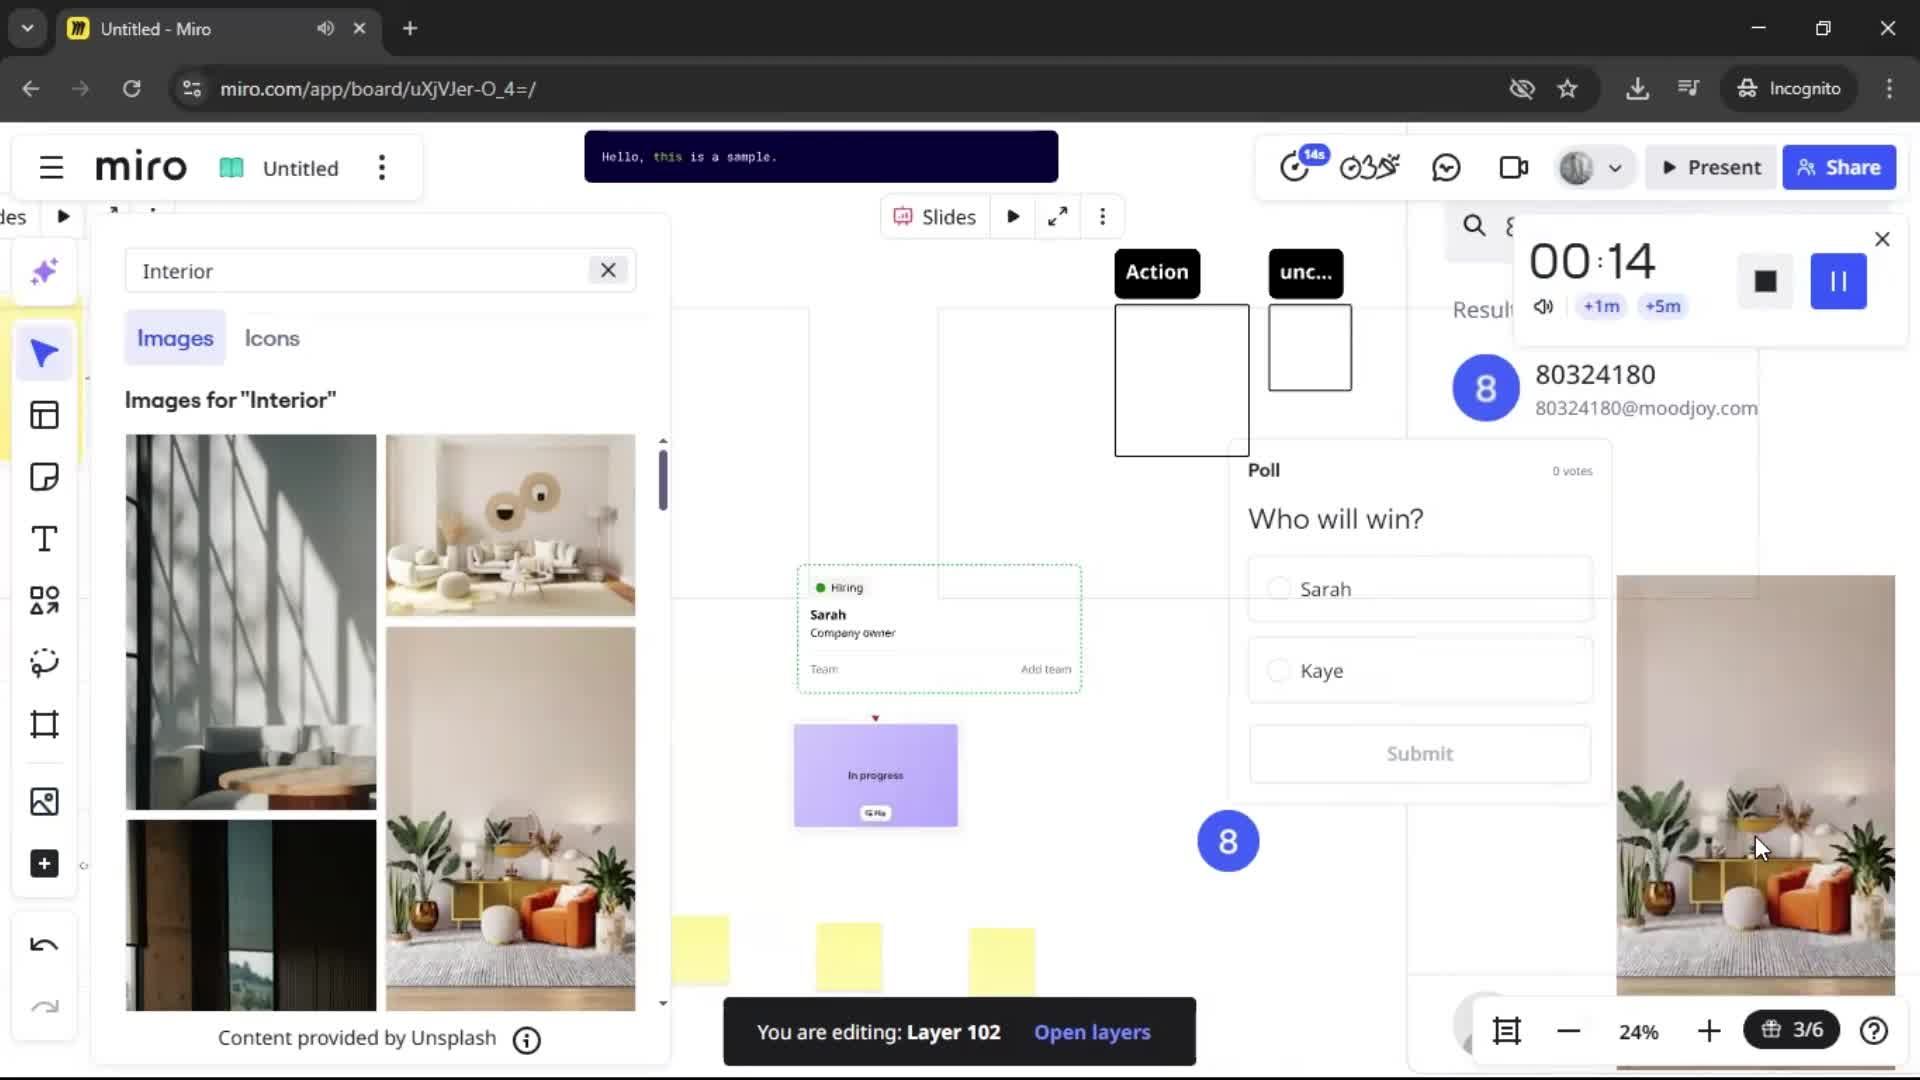Expand the Chrome tab search dropdown

[28, 28]
